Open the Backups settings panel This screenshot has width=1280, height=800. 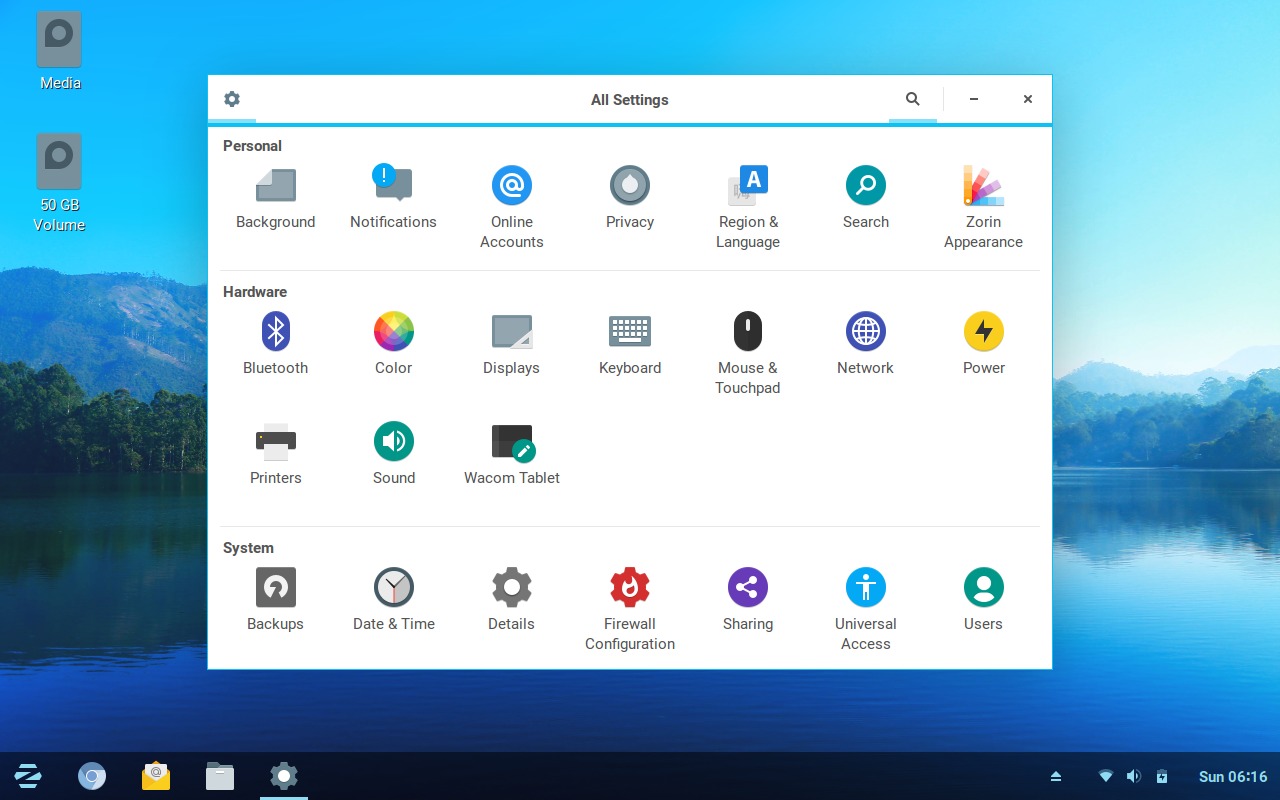(275, 597)
